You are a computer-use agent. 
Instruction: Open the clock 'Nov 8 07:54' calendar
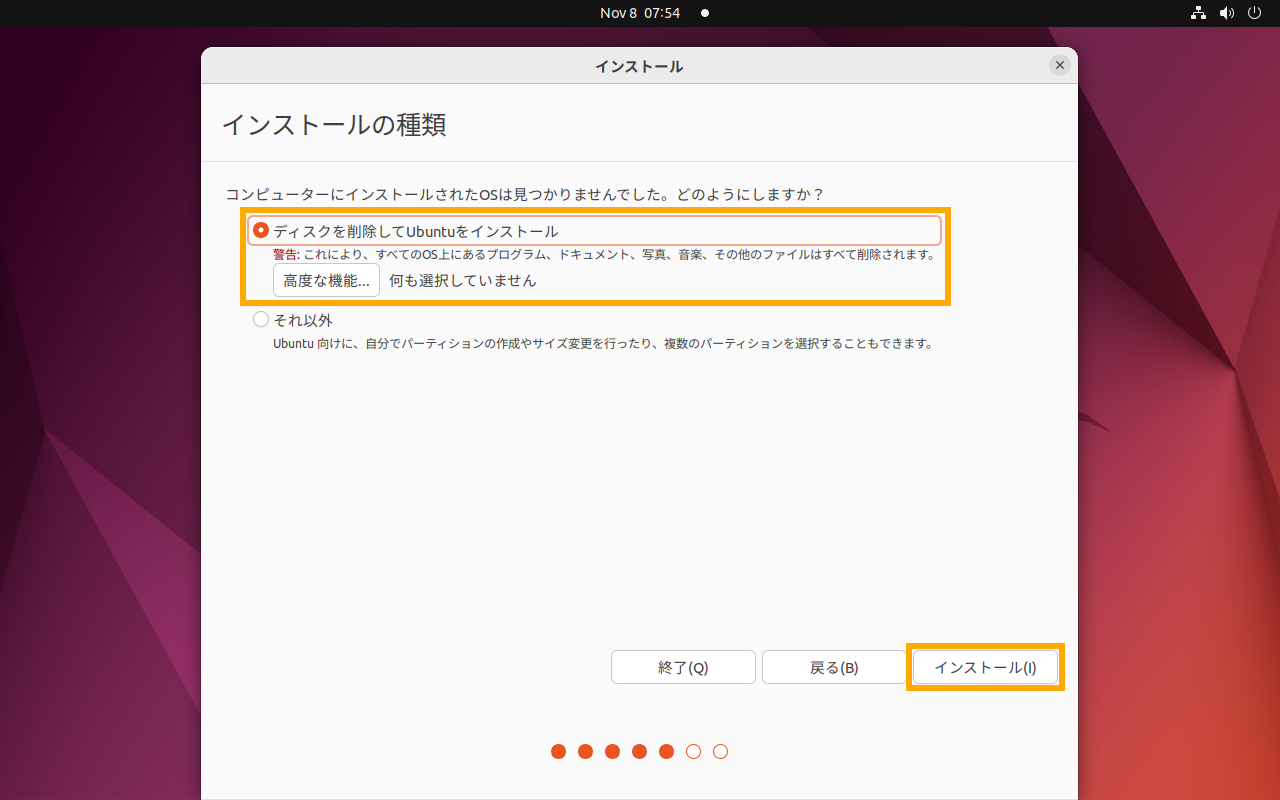coord(640,13)
